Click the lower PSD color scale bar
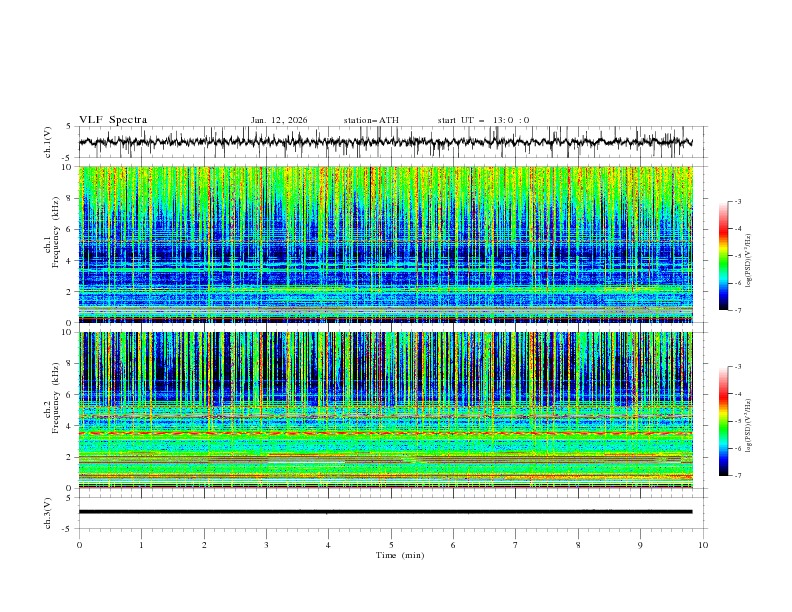 (x=724, y=421)
